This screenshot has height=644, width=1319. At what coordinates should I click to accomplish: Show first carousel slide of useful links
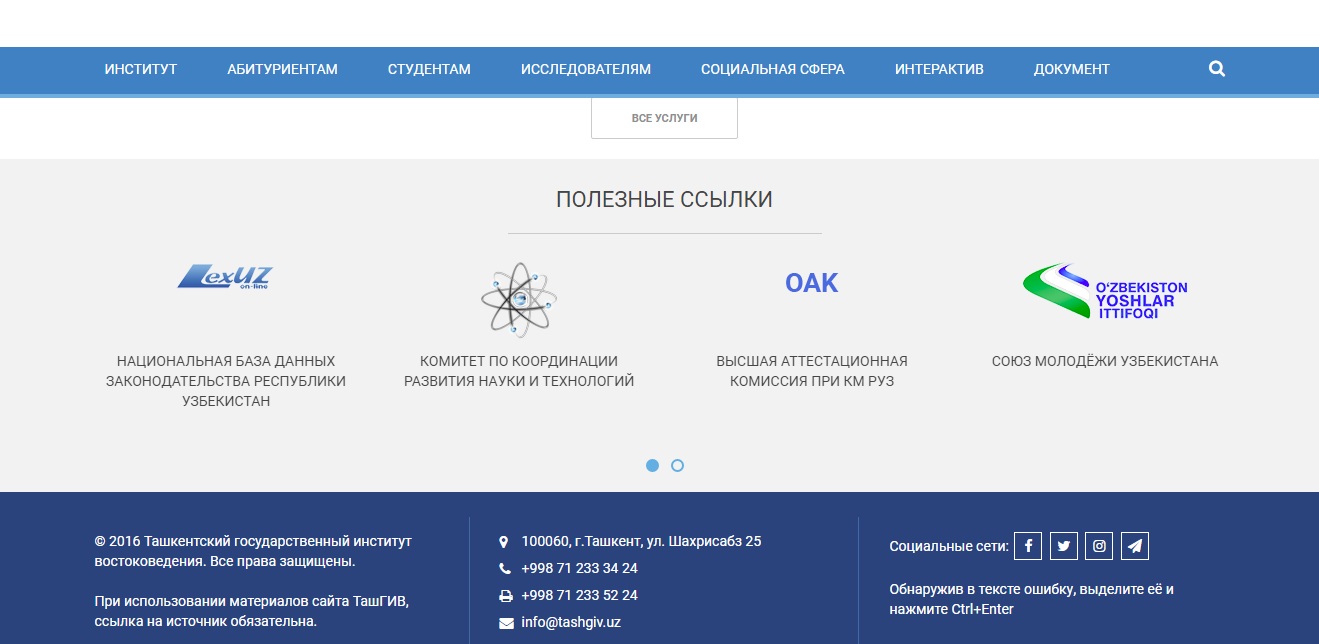tap(652, 465)
